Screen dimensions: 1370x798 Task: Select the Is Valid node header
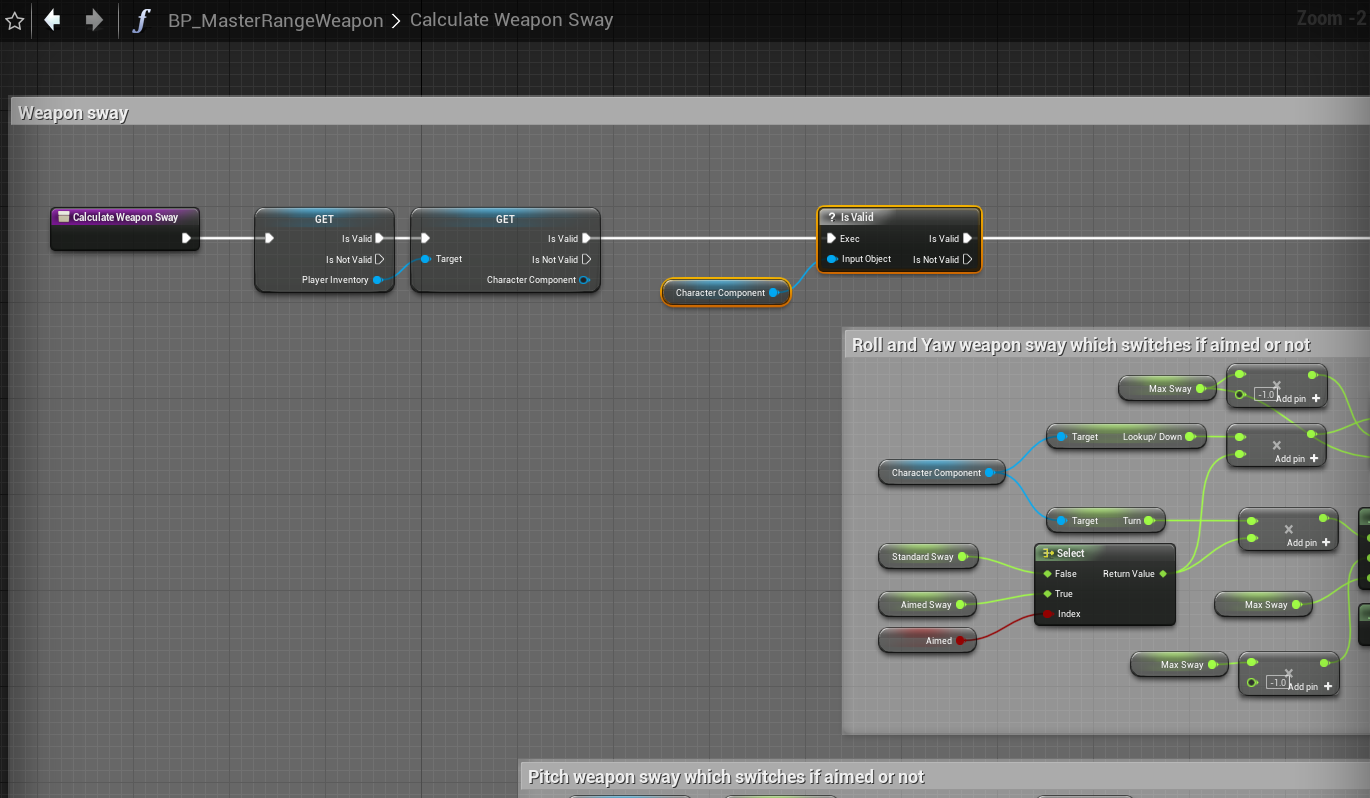point(899,217)
